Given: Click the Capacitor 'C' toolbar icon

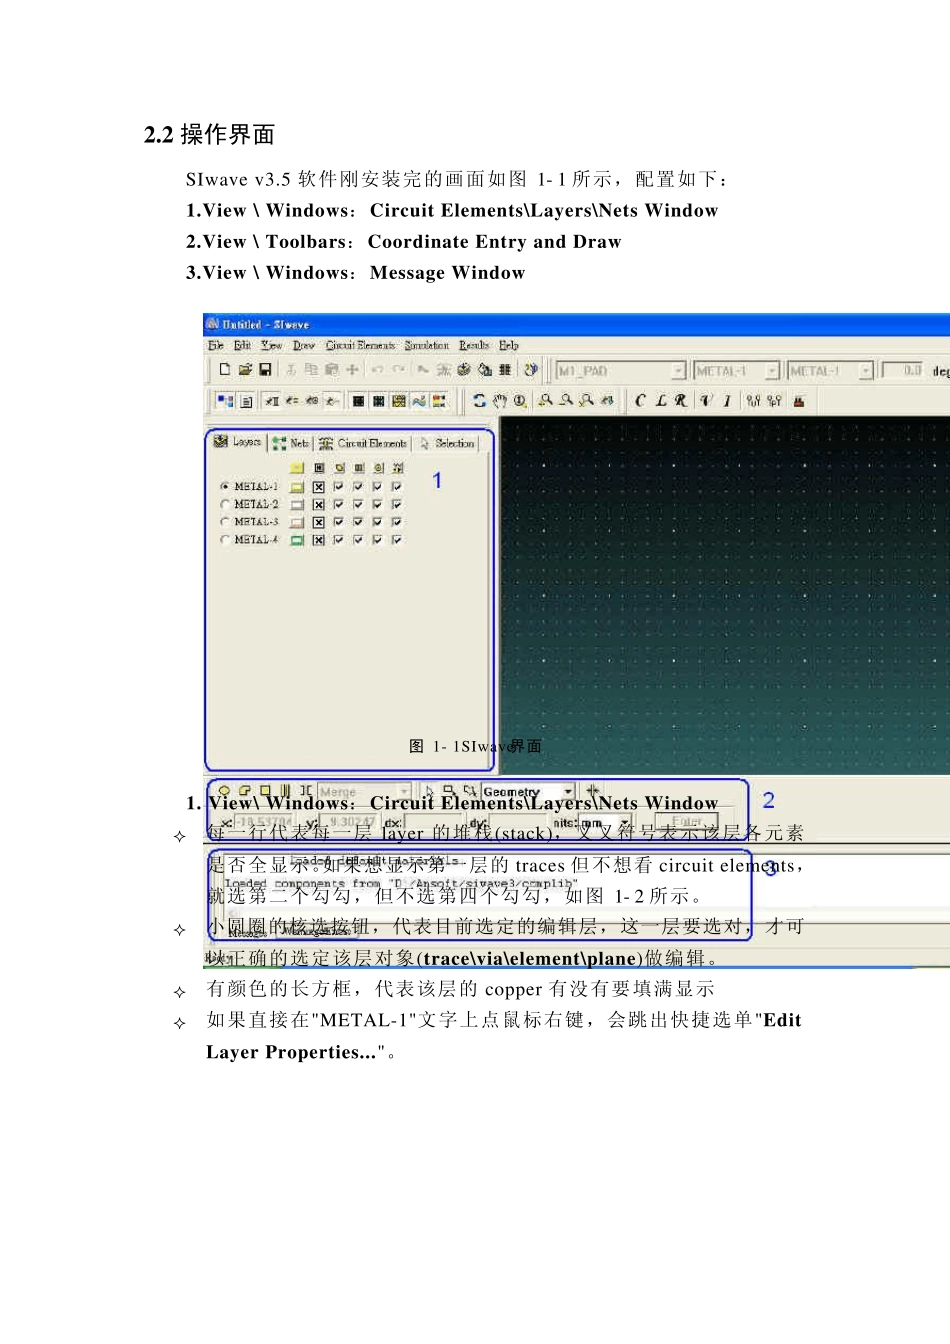Looking at the screenshot, I should [x=640, y=401].
